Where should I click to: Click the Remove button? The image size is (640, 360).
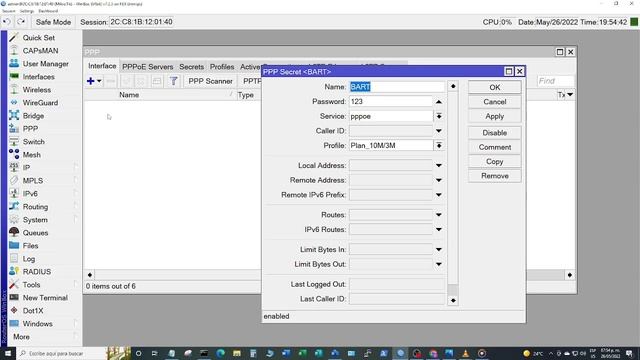click(x=495, y=176)
